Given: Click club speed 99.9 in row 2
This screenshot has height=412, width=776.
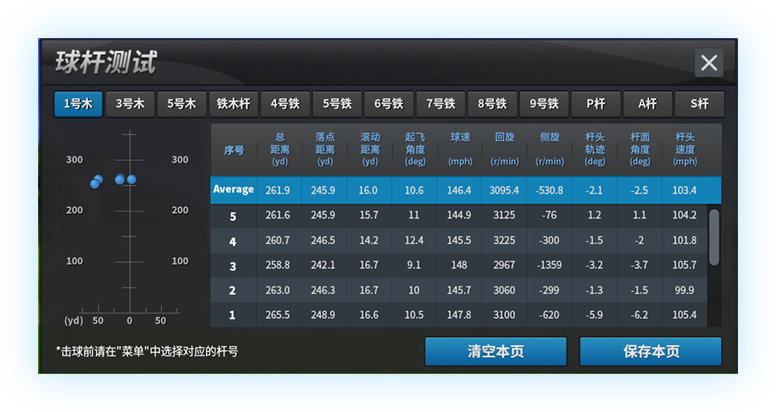Looking at the screenshot, I should [684, 290].
